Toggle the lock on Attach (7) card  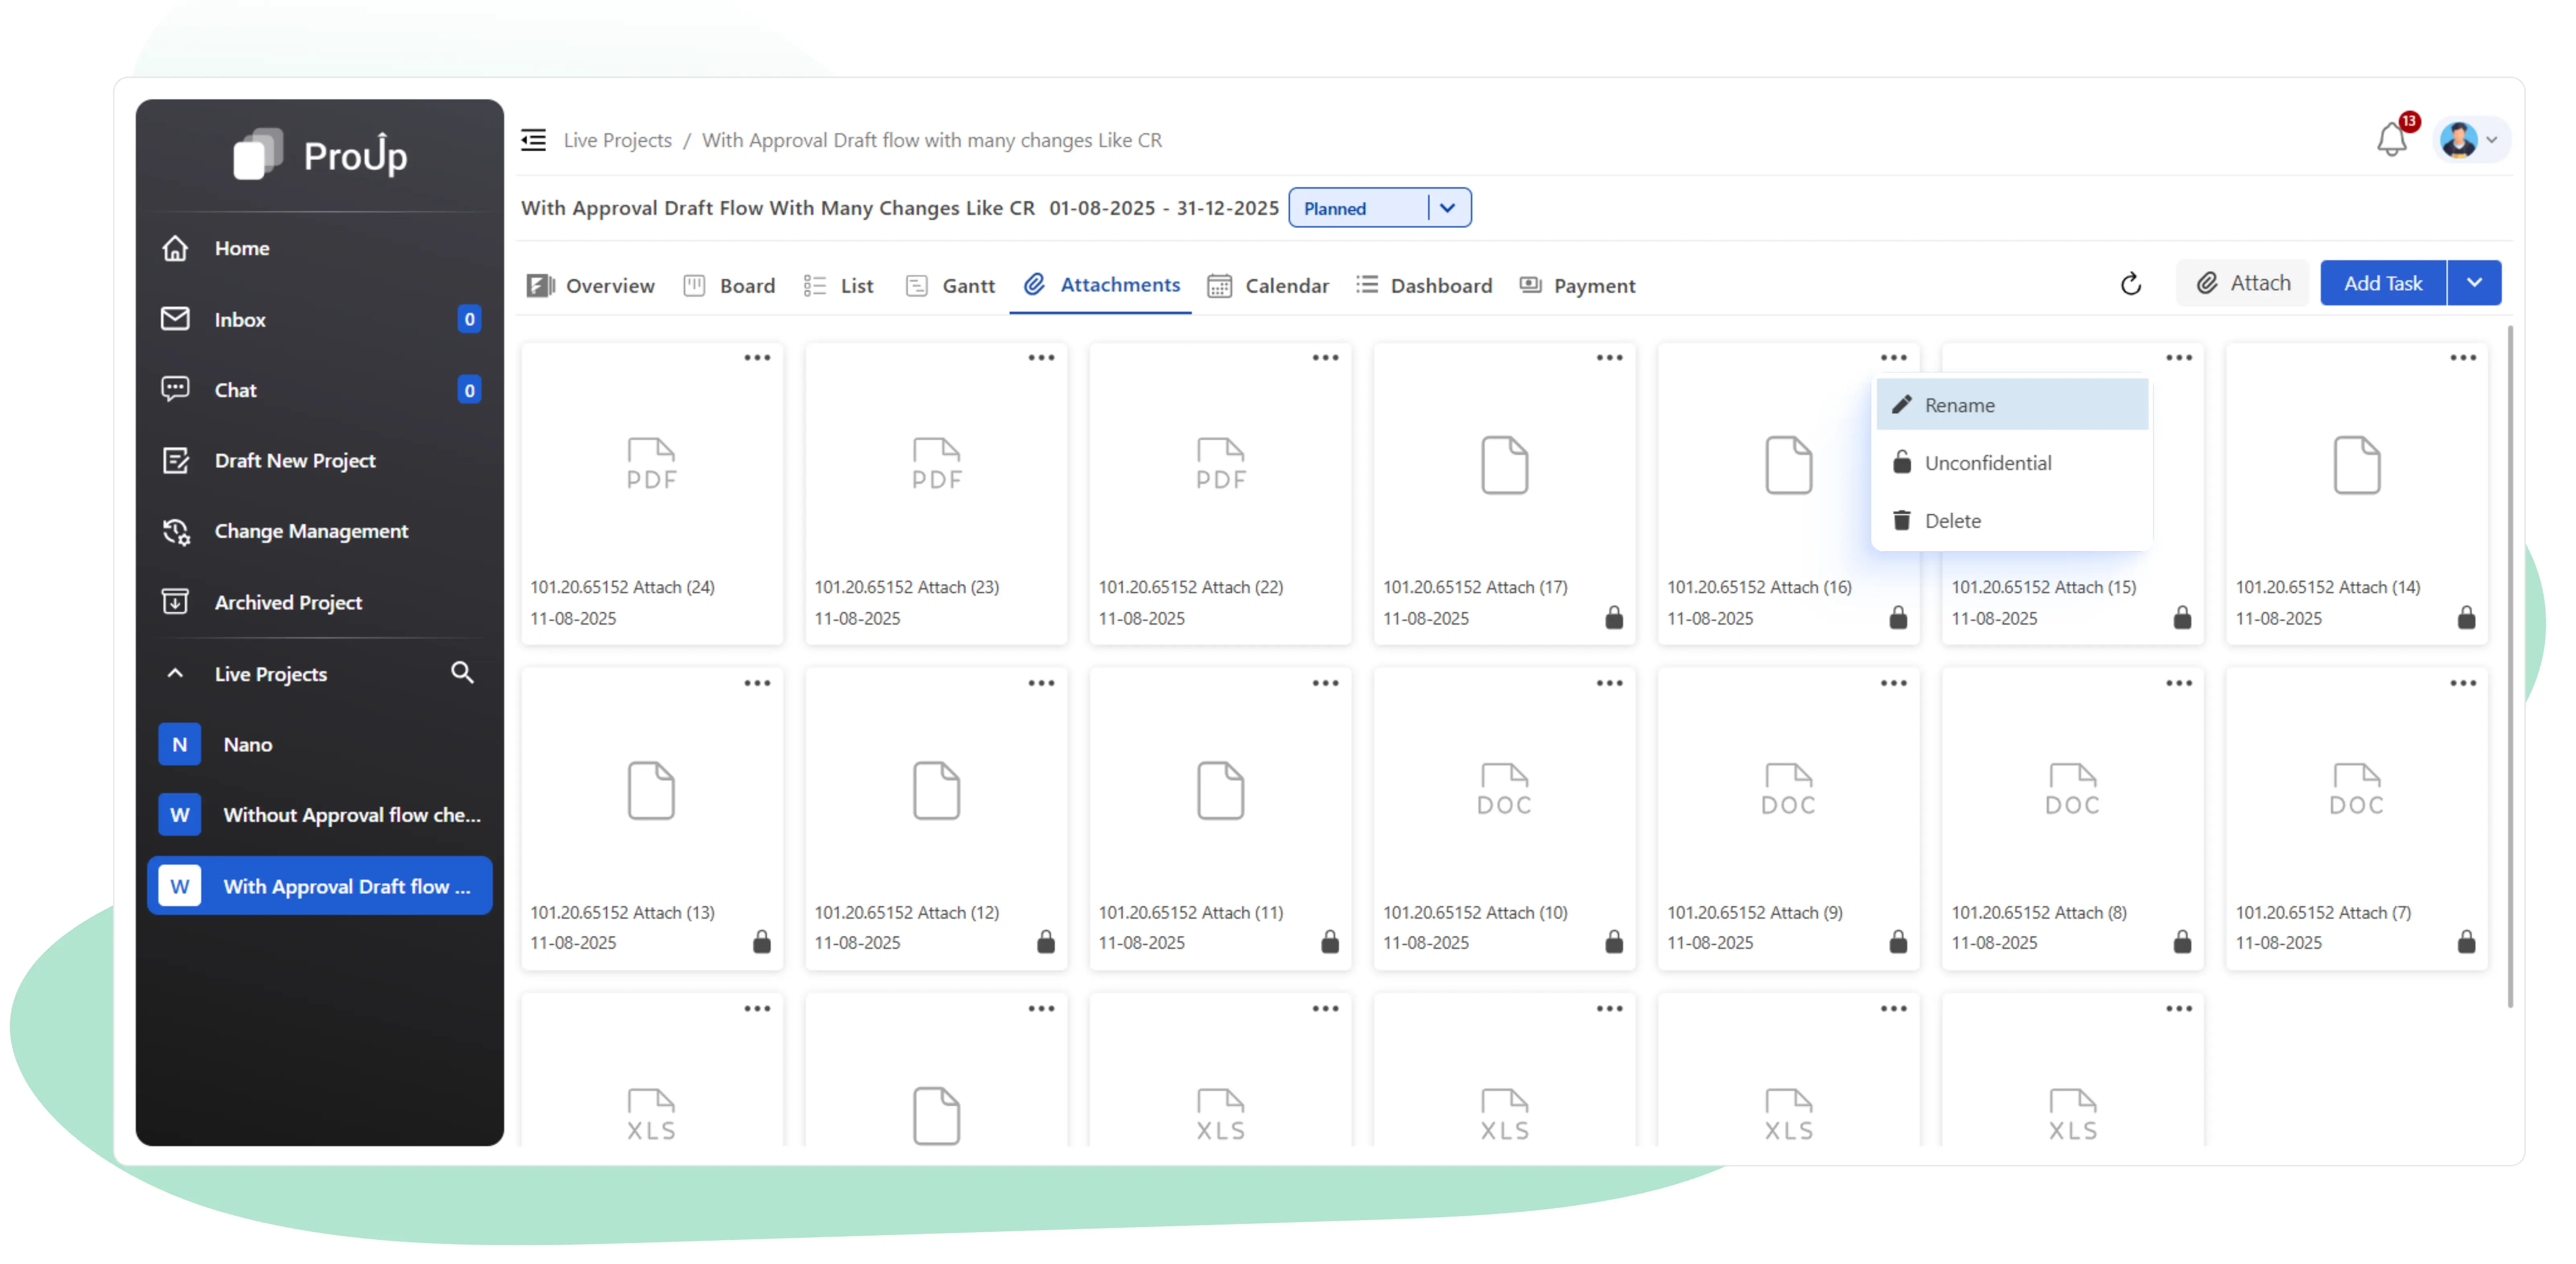(x=2466, y=942)
